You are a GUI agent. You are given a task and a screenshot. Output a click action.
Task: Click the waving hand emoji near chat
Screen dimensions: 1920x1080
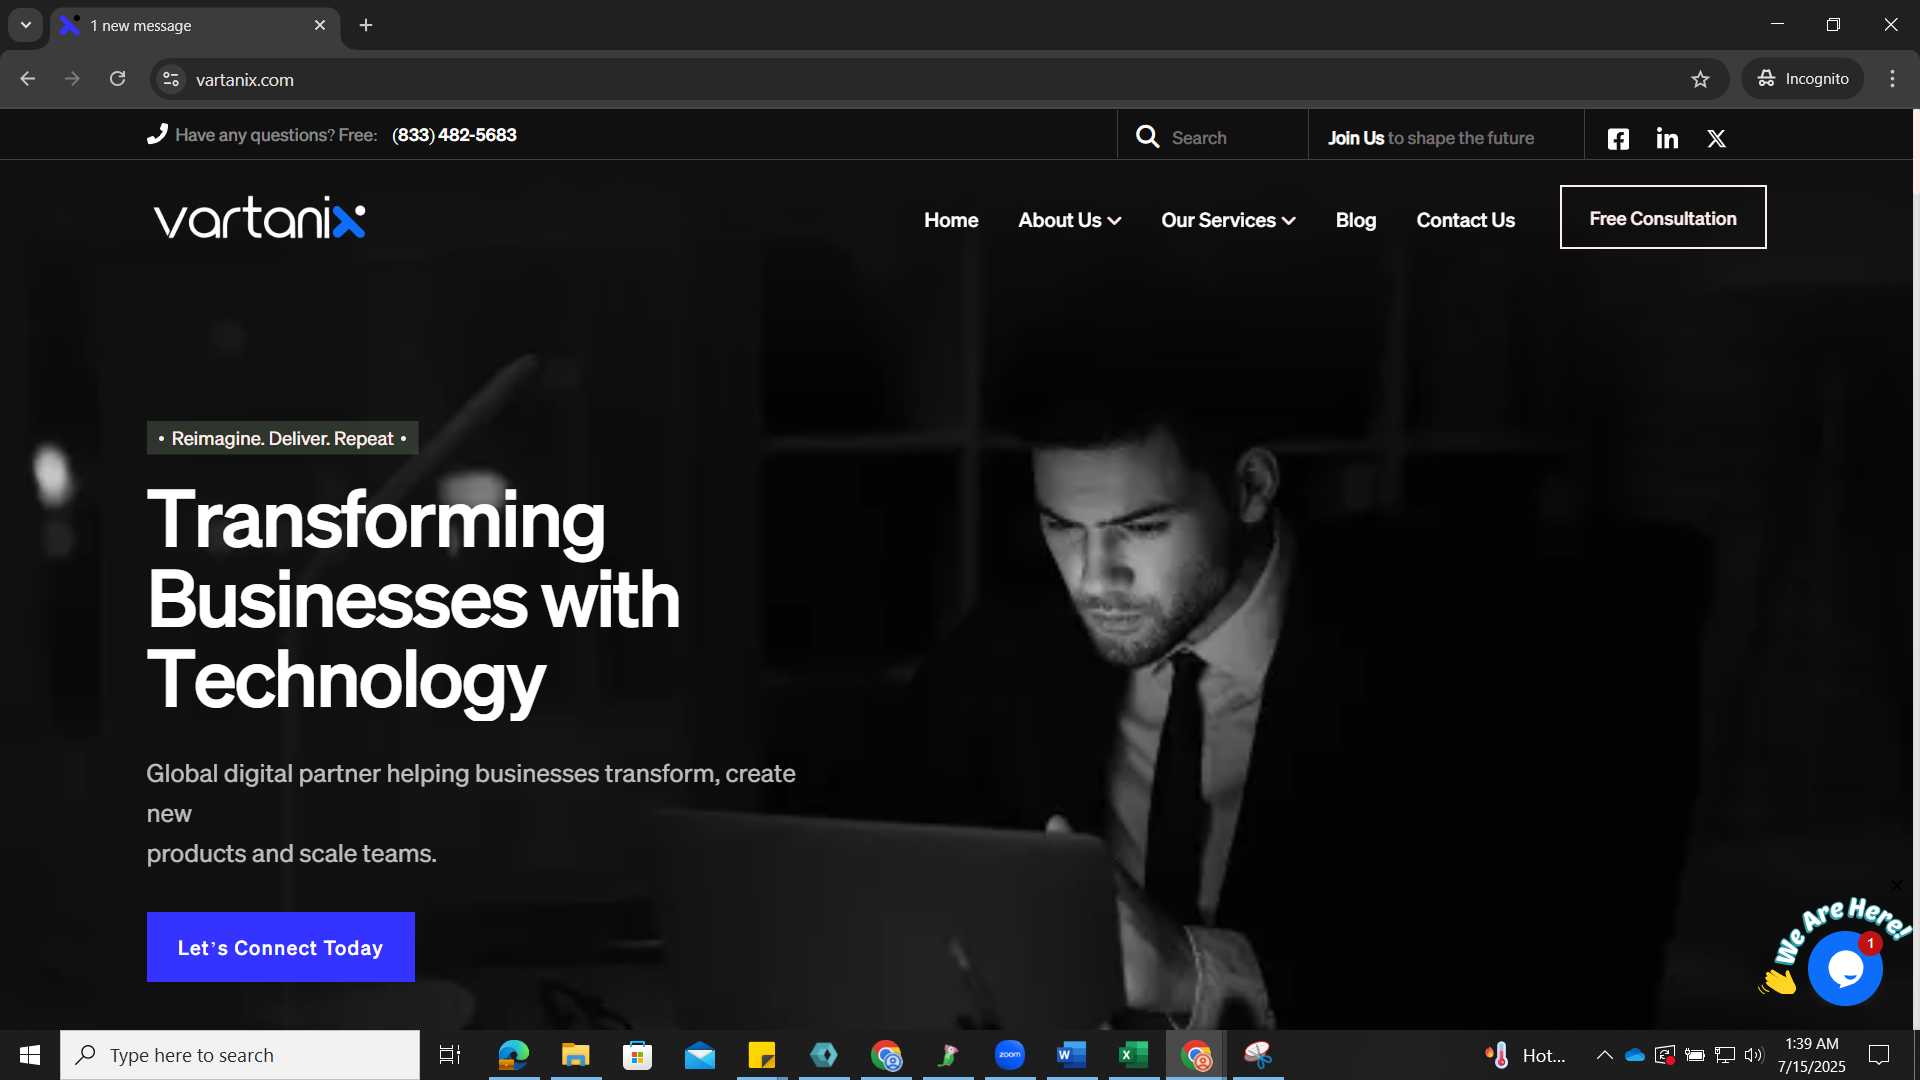click(x=1778, y=980)
